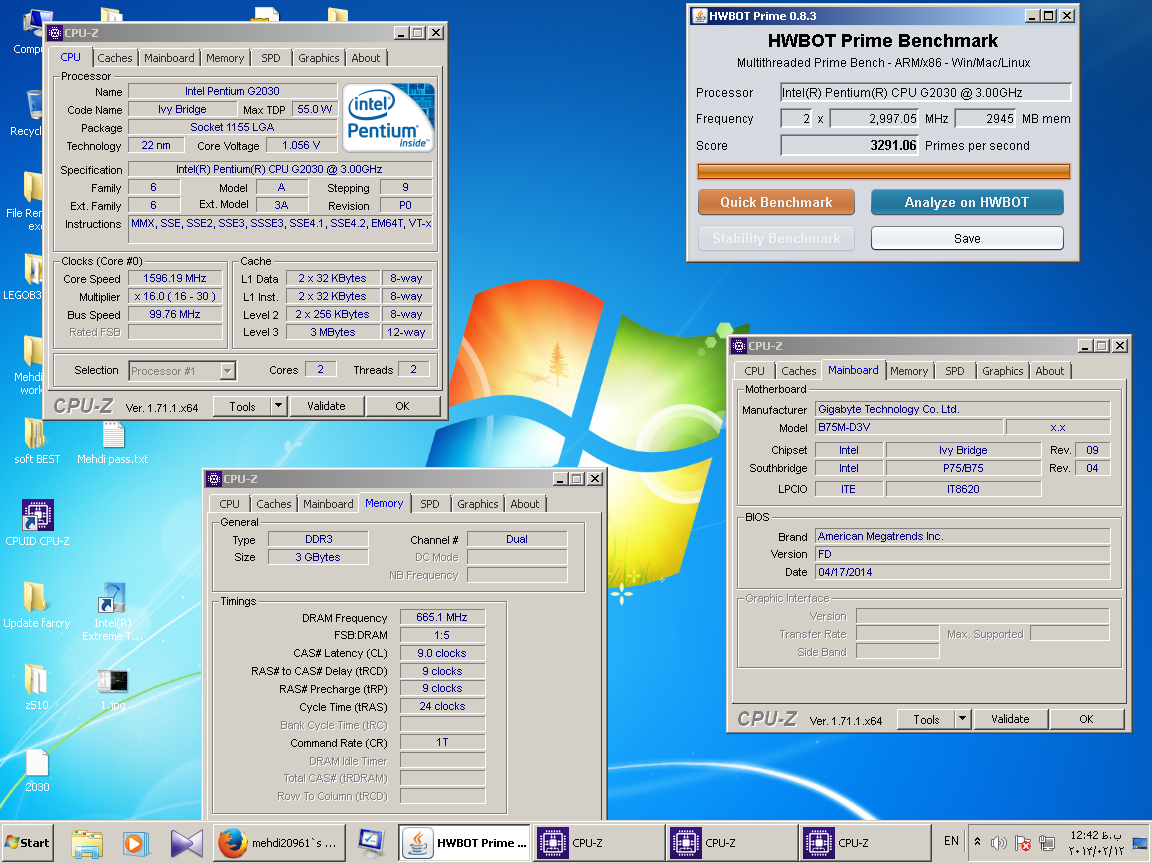This screenshot has width=1152, height=864.
Task: Click Analyze on HWBOT button
Action: pyautogui.click(x=967, y=202)
